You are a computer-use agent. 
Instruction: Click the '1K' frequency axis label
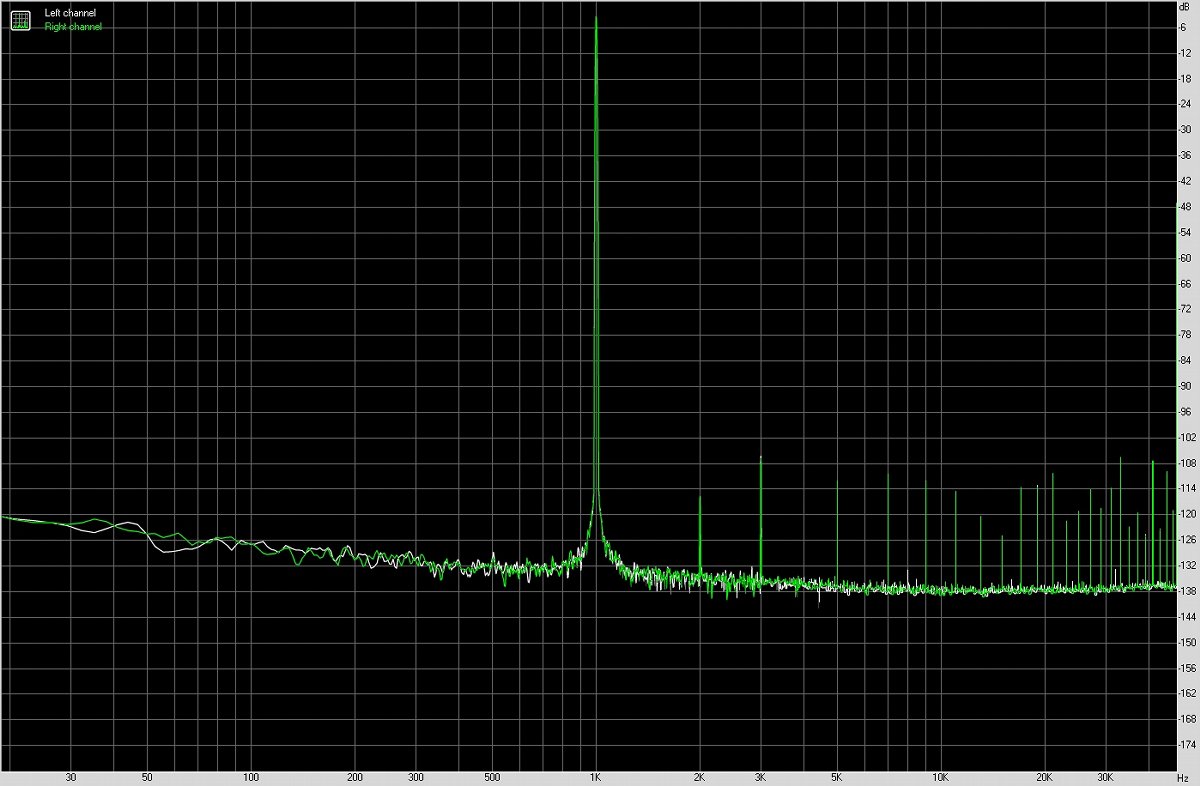click(596, 777)
